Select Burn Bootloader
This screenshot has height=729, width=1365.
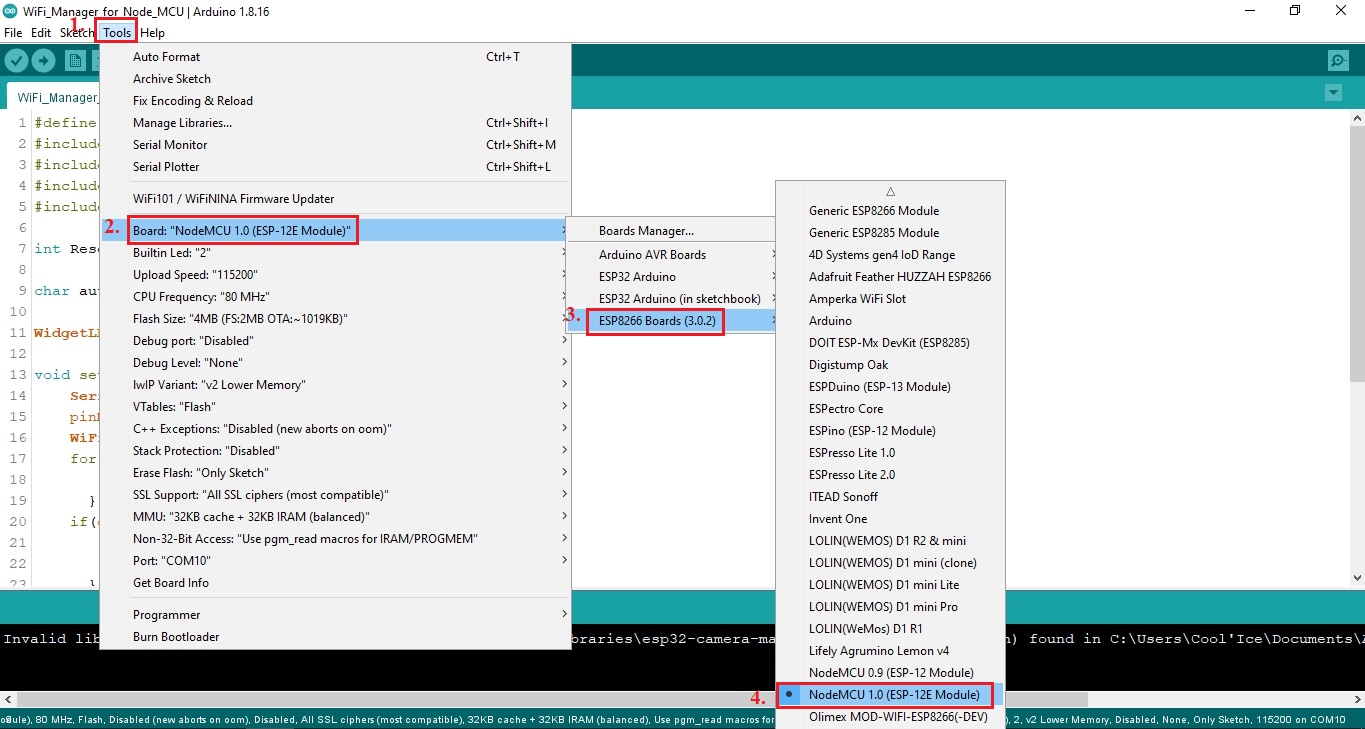tap(336, 637)
